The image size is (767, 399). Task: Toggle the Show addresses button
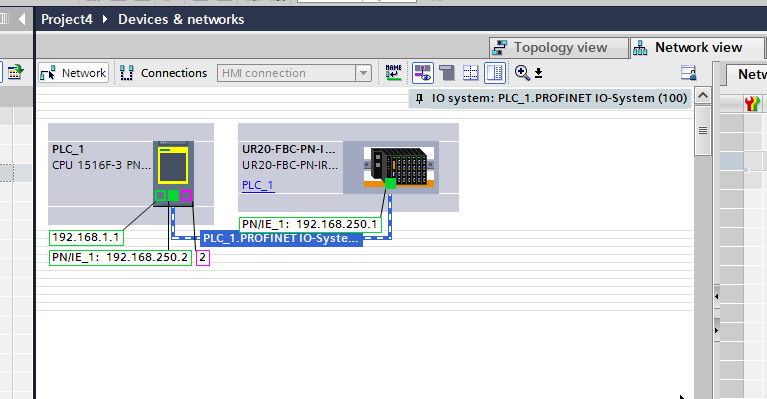pyautogui.click(x=422, y=73)
